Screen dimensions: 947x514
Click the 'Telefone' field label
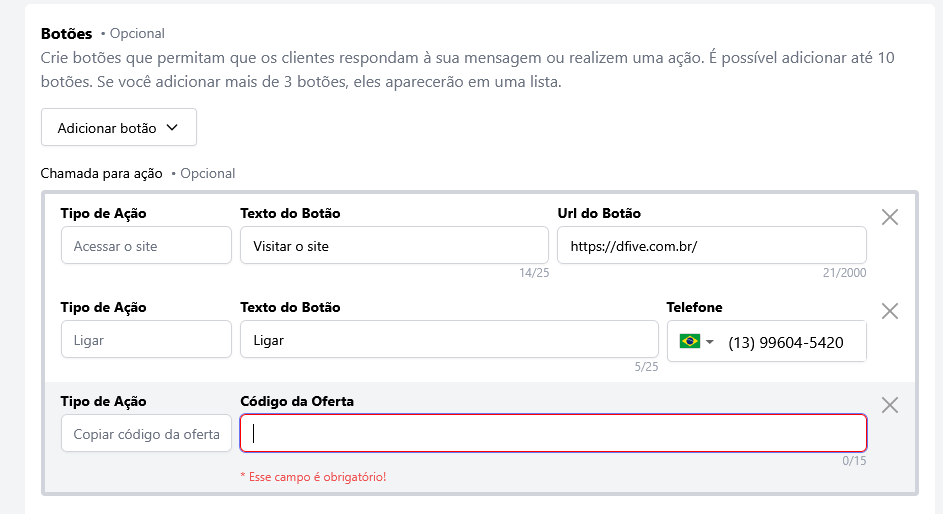pyautogui.click(x=694, y=307)
